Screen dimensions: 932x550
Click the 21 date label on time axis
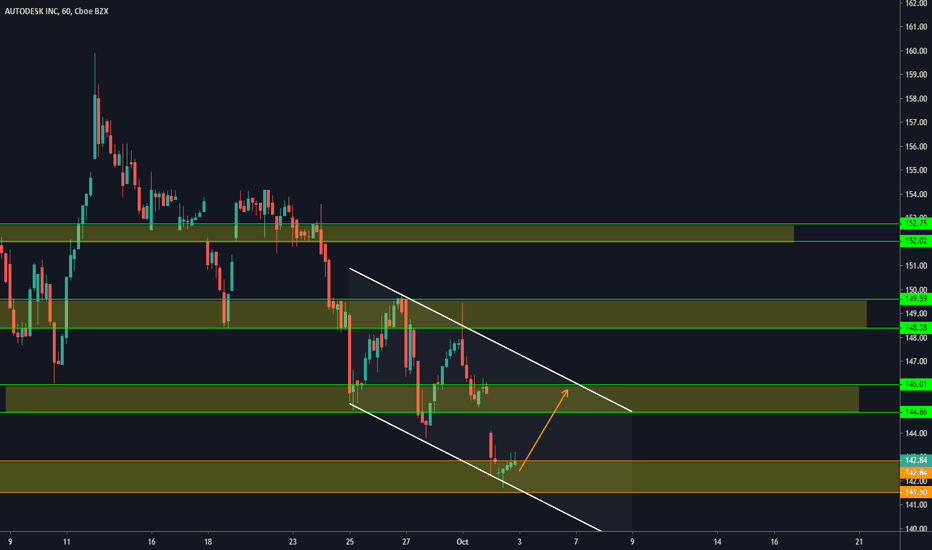(x=859, y=542)
